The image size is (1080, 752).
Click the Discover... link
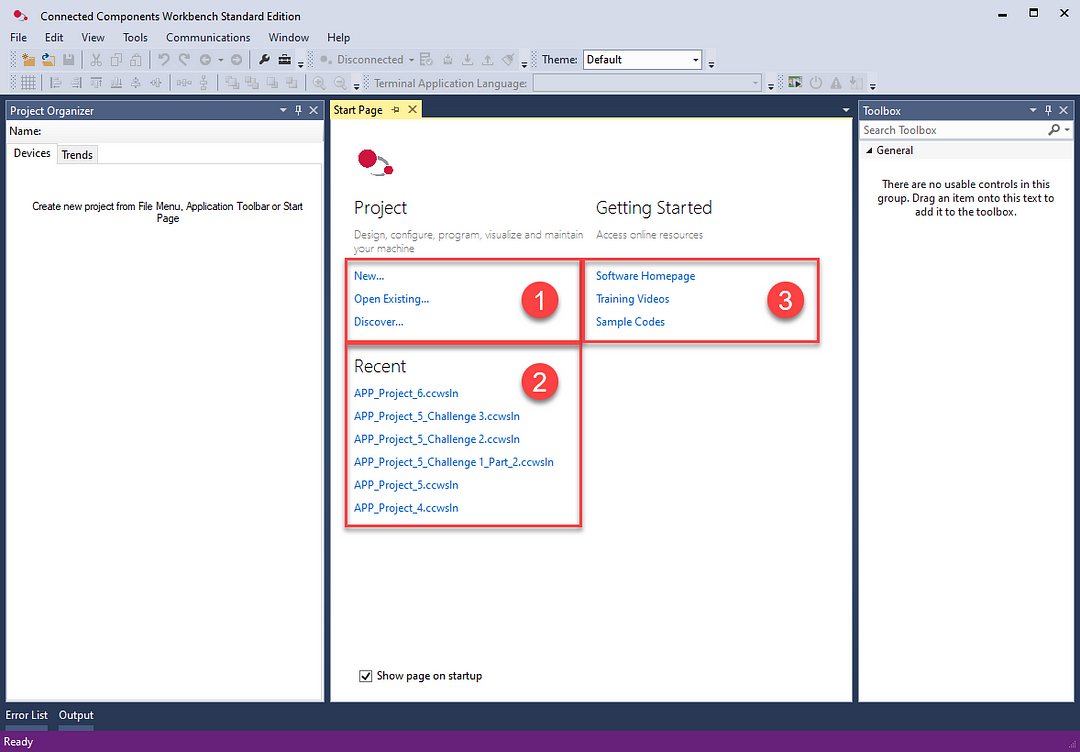379,322
